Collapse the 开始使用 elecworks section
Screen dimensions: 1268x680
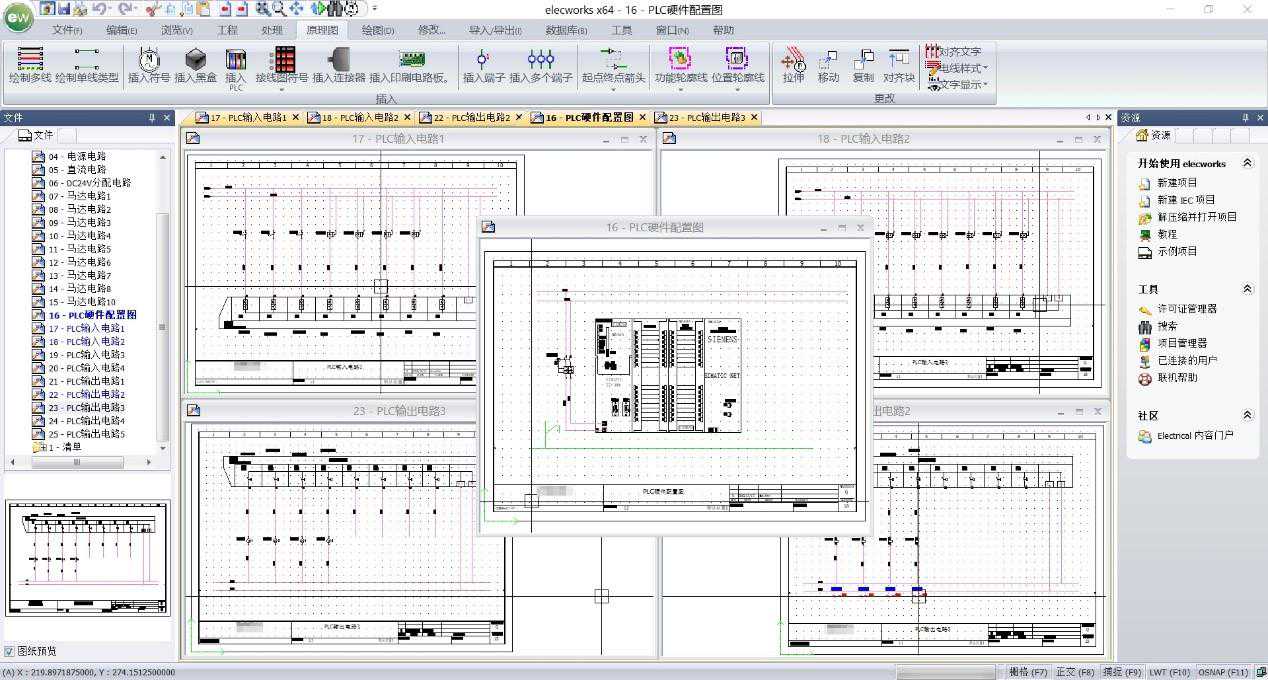click(x=1247, y=163)
